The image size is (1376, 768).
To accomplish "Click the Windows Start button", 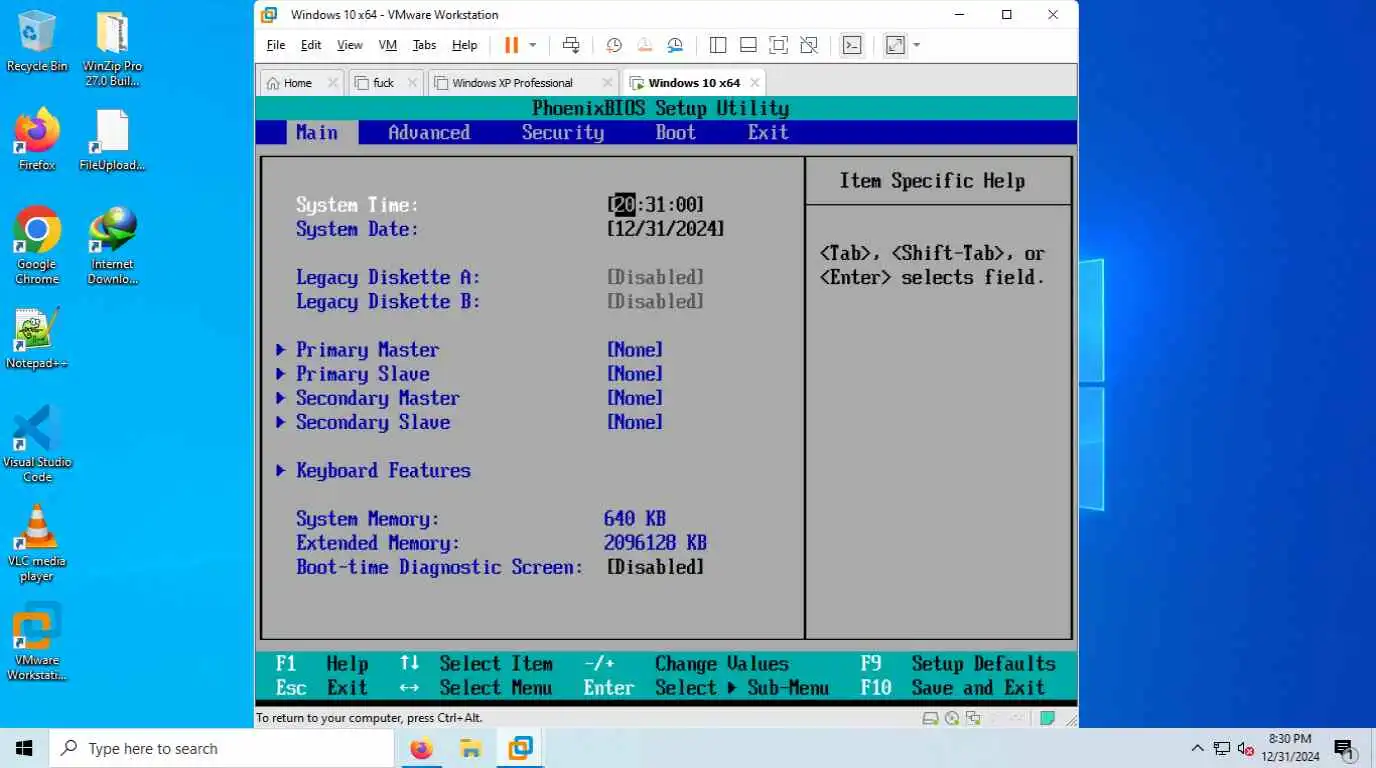I will point(24,748).
